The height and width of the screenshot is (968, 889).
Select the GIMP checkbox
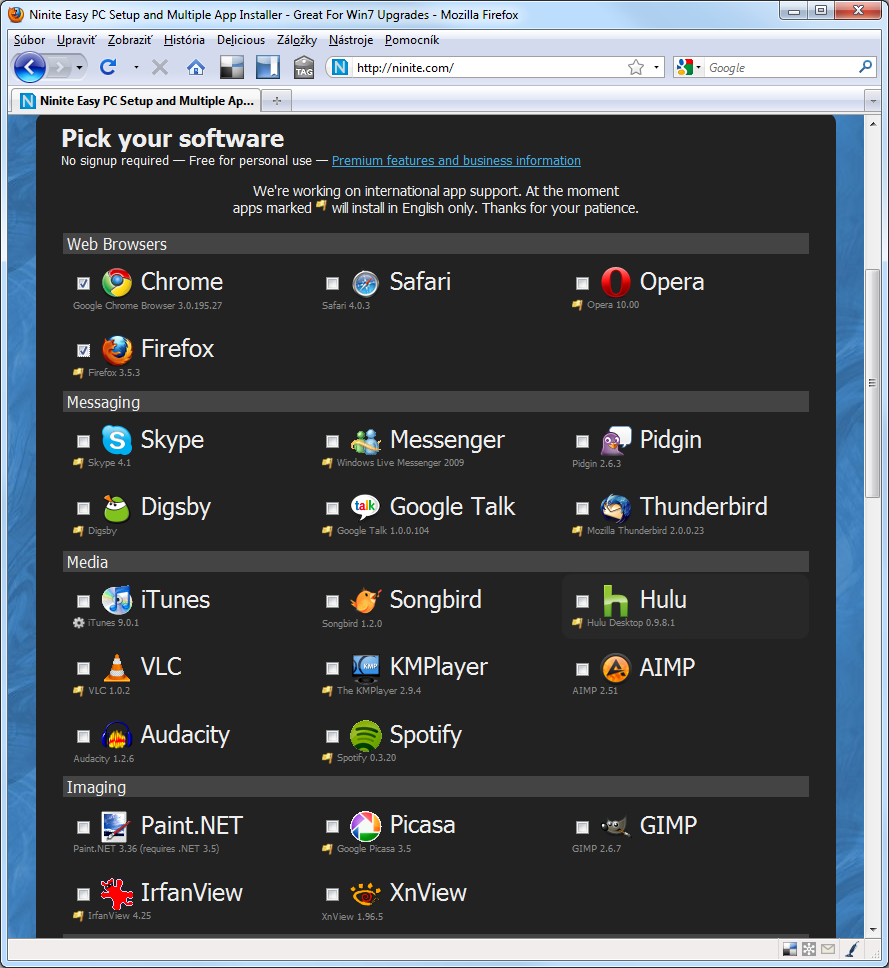582,827
